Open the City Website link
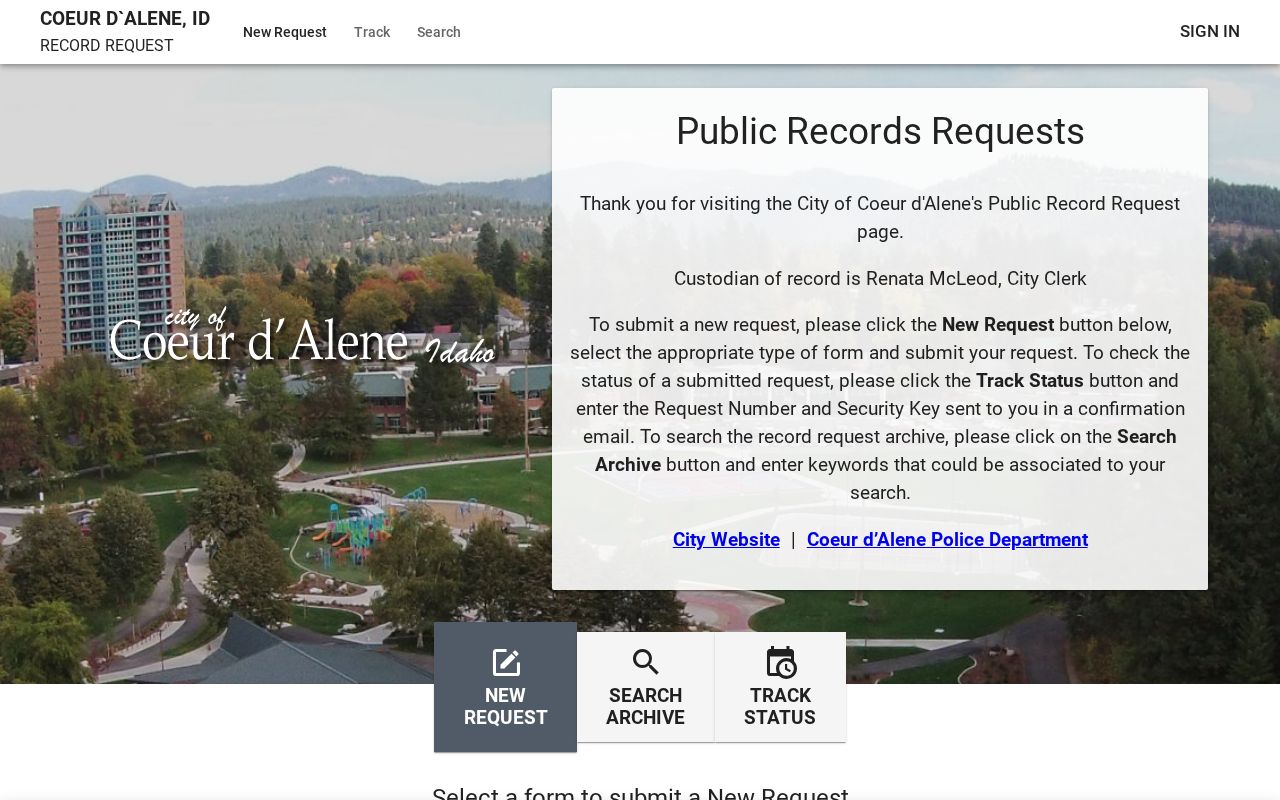 726,540
